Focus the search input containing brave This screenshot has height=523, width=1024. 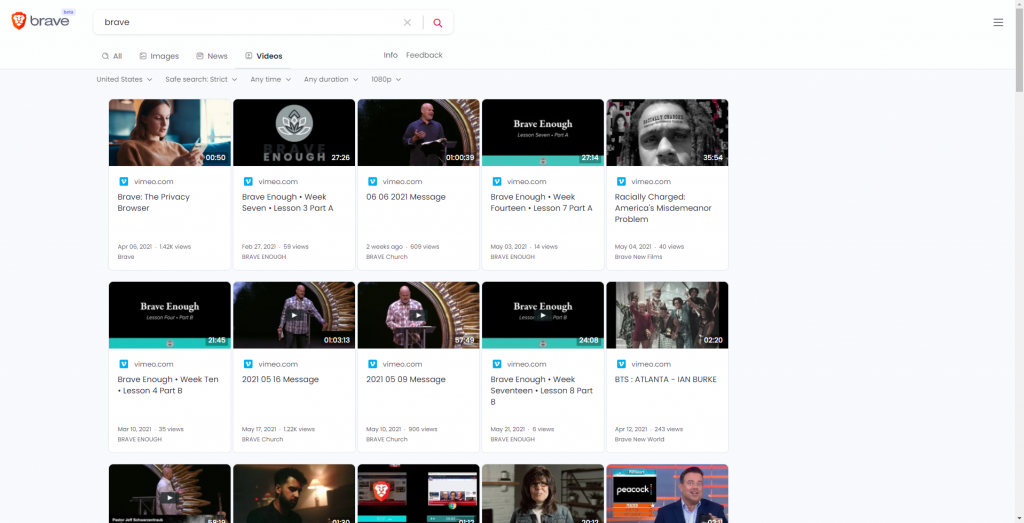[x=250, y=22]
